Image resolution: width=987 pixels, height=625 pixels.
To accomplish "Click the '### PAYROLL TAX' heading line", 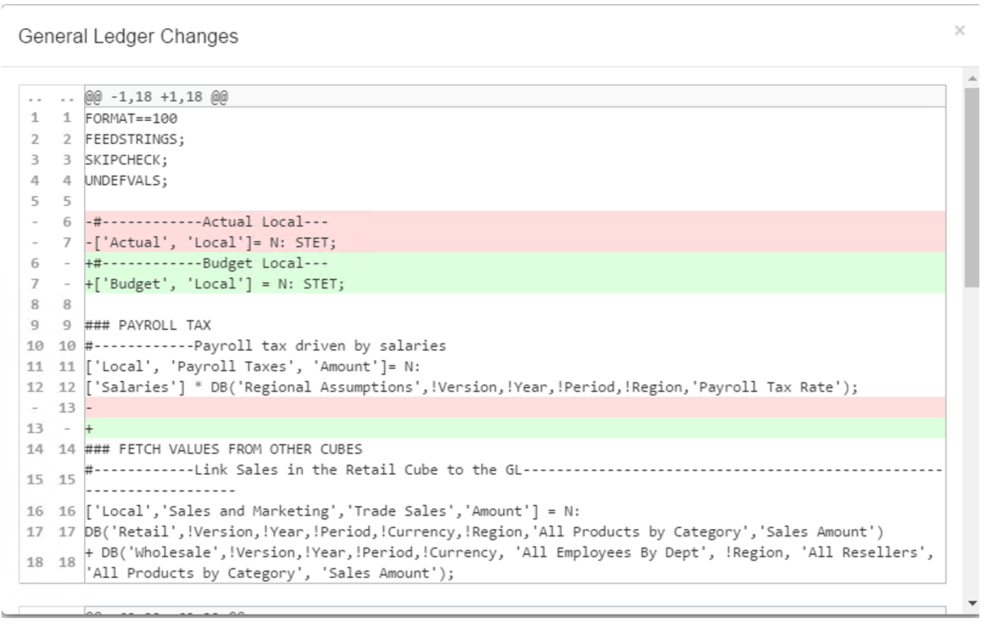I will click(147, 325).
